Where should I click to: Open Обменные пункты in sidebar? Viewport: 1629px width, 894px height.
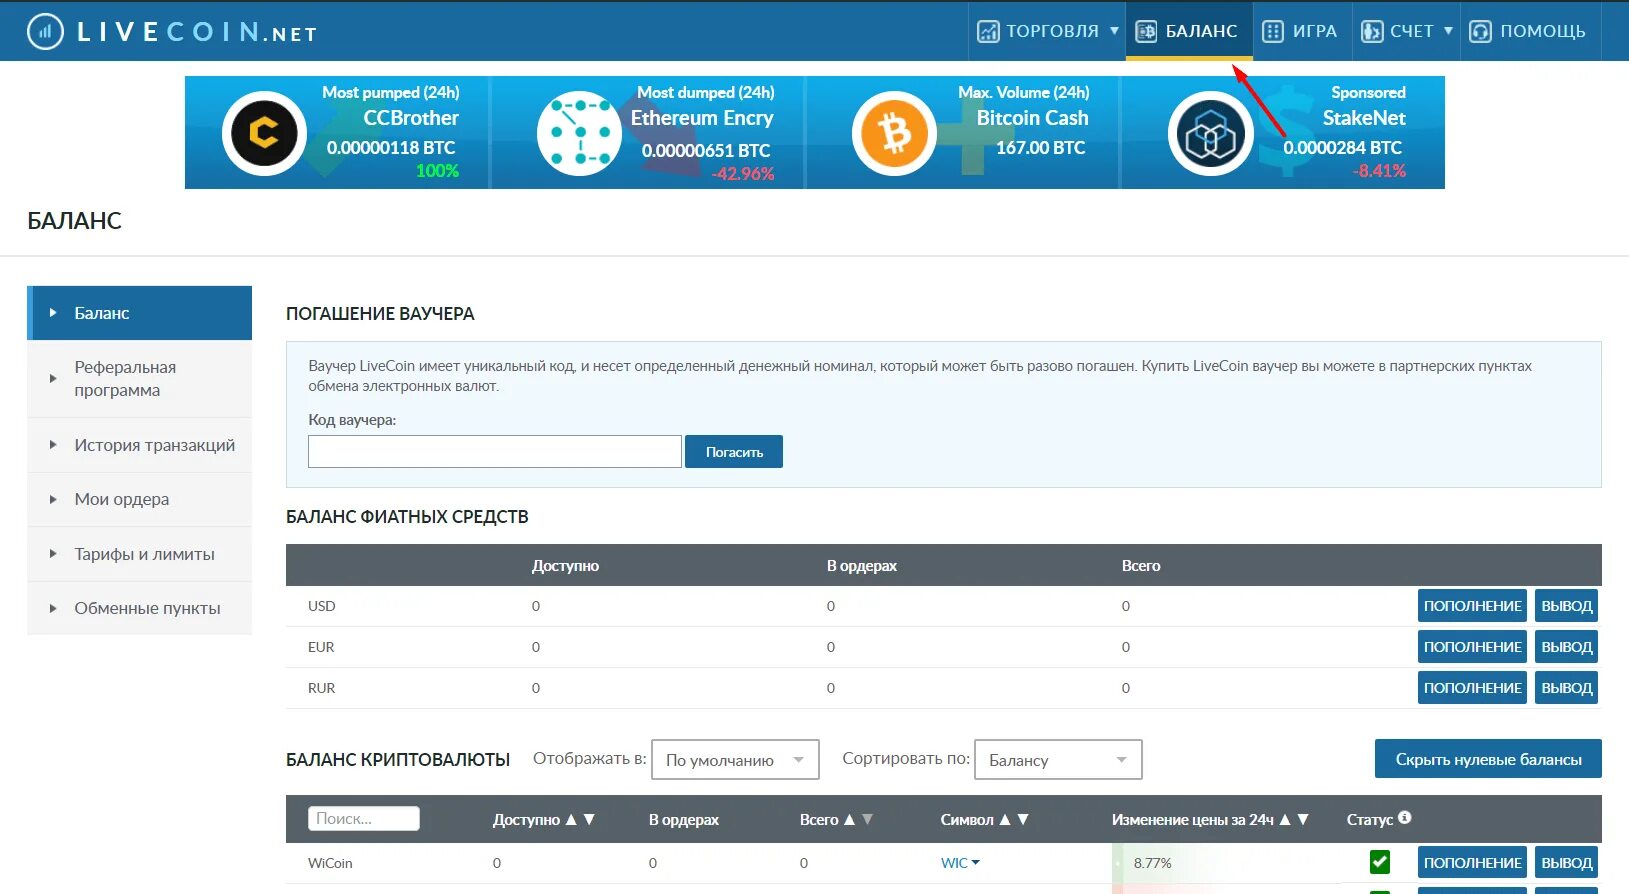139,608
